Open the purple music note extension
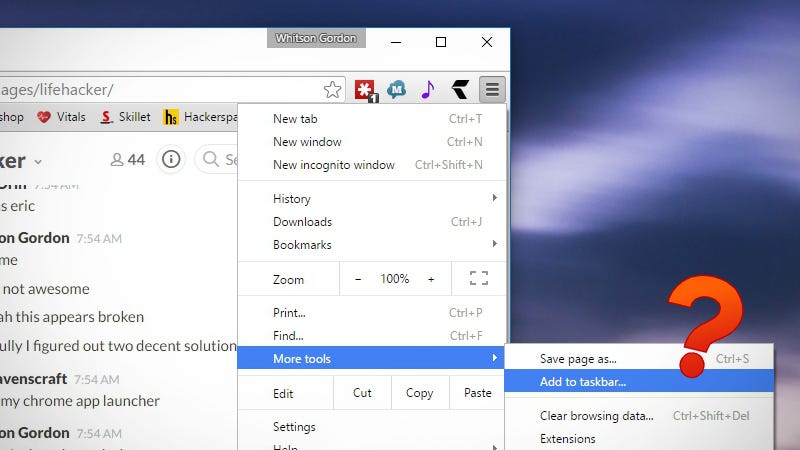The height and width of the screenshot is (450, 800). click(x=428, y=90)
